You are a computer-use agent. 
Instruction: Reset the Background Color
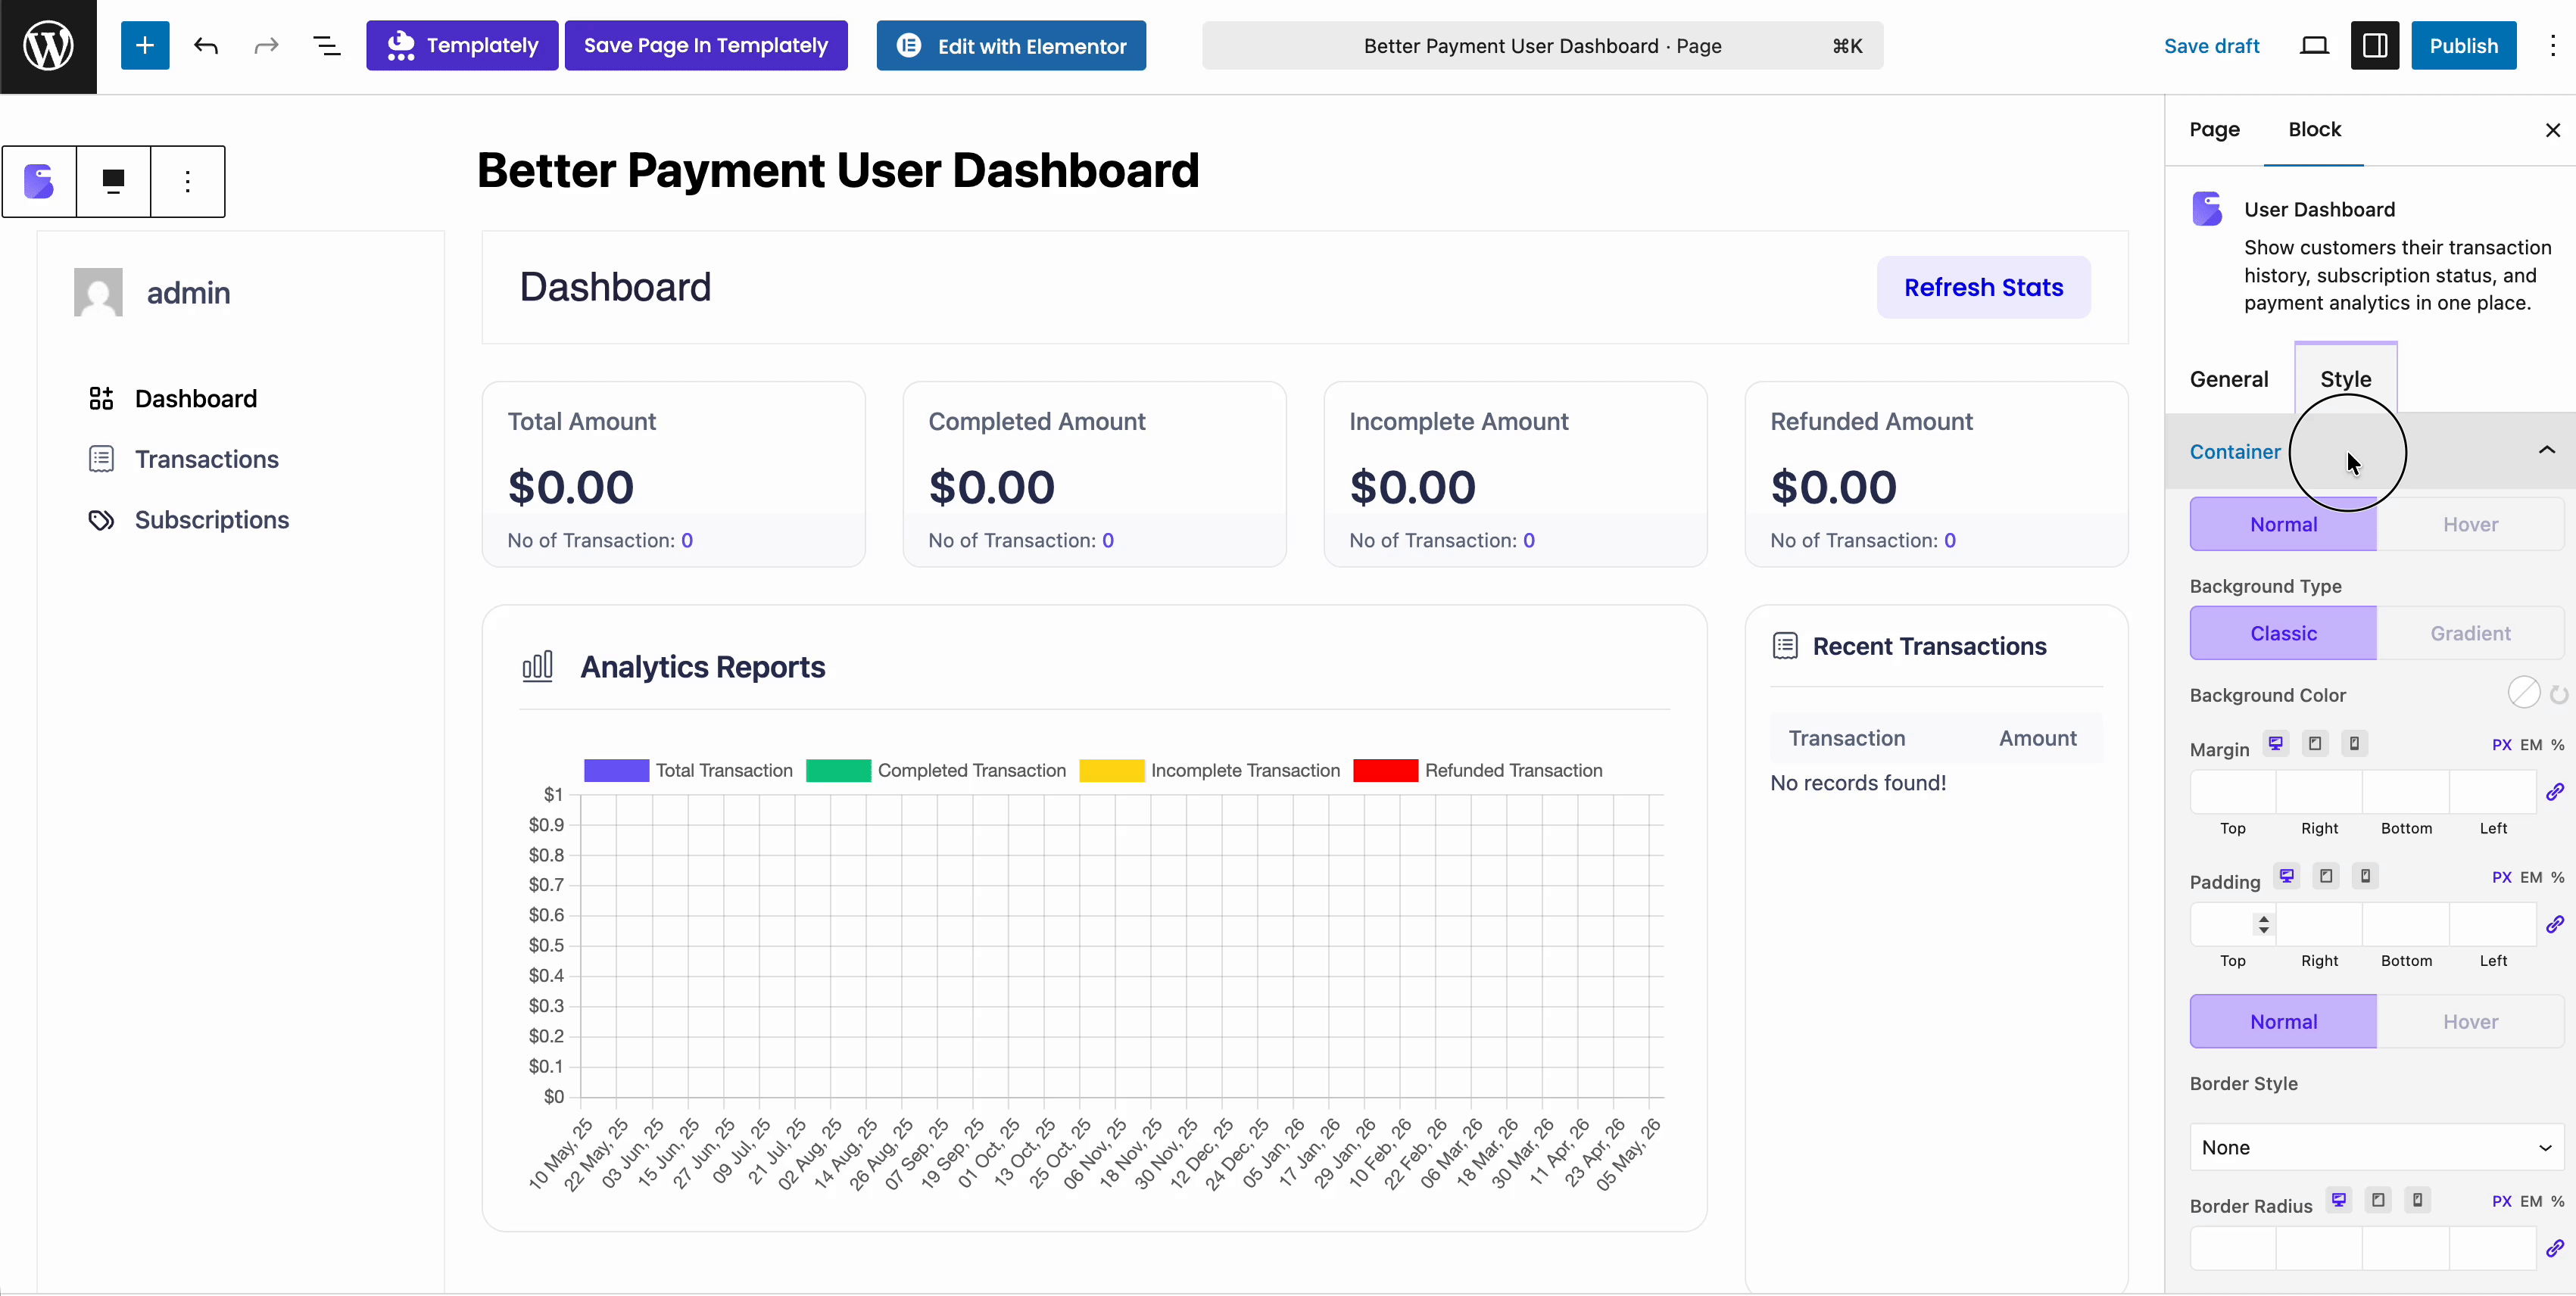(x=2558, y=695)
